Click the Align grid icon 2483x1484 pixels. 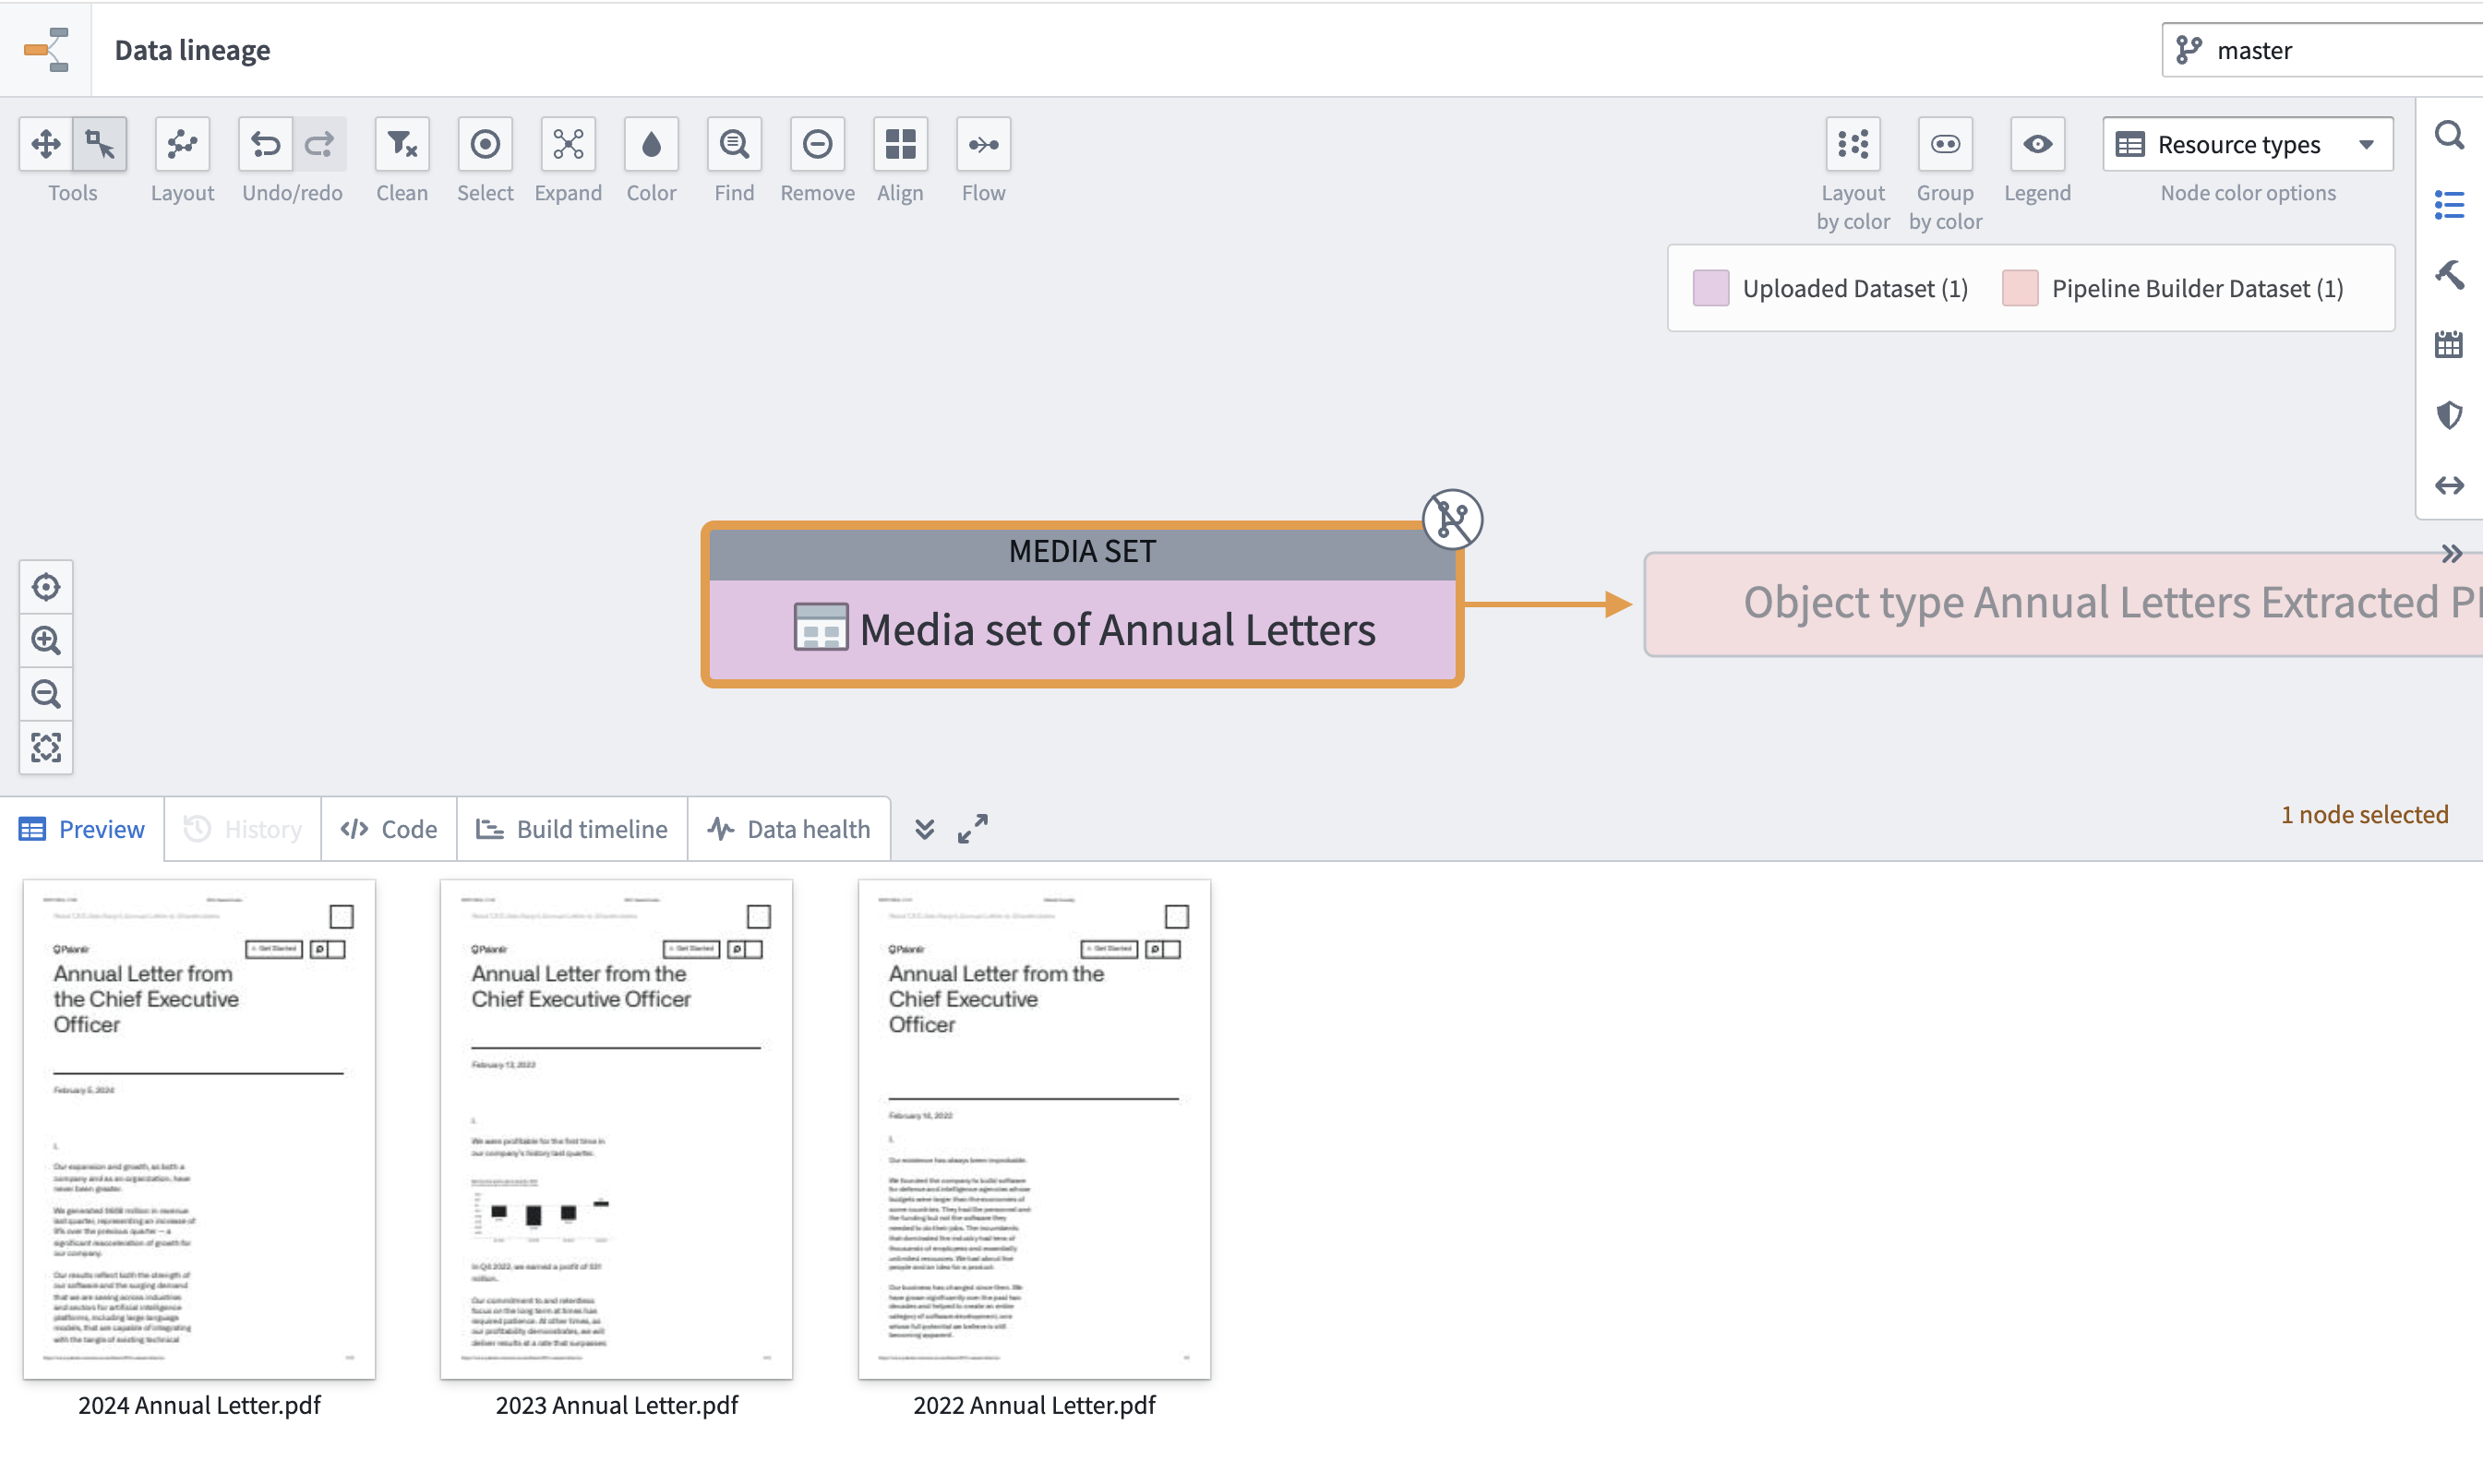[900, 144]
